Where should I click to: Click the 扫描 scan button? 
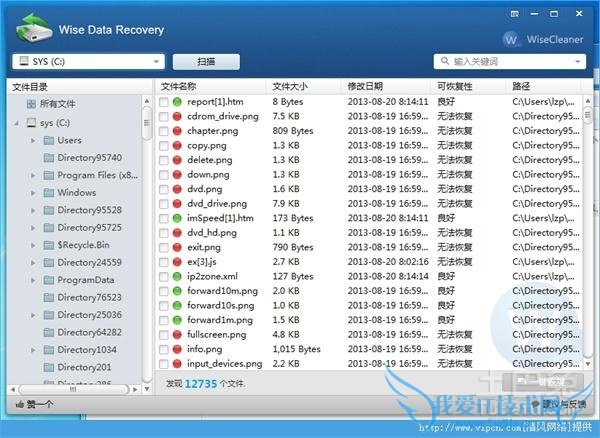pos(206,62)
